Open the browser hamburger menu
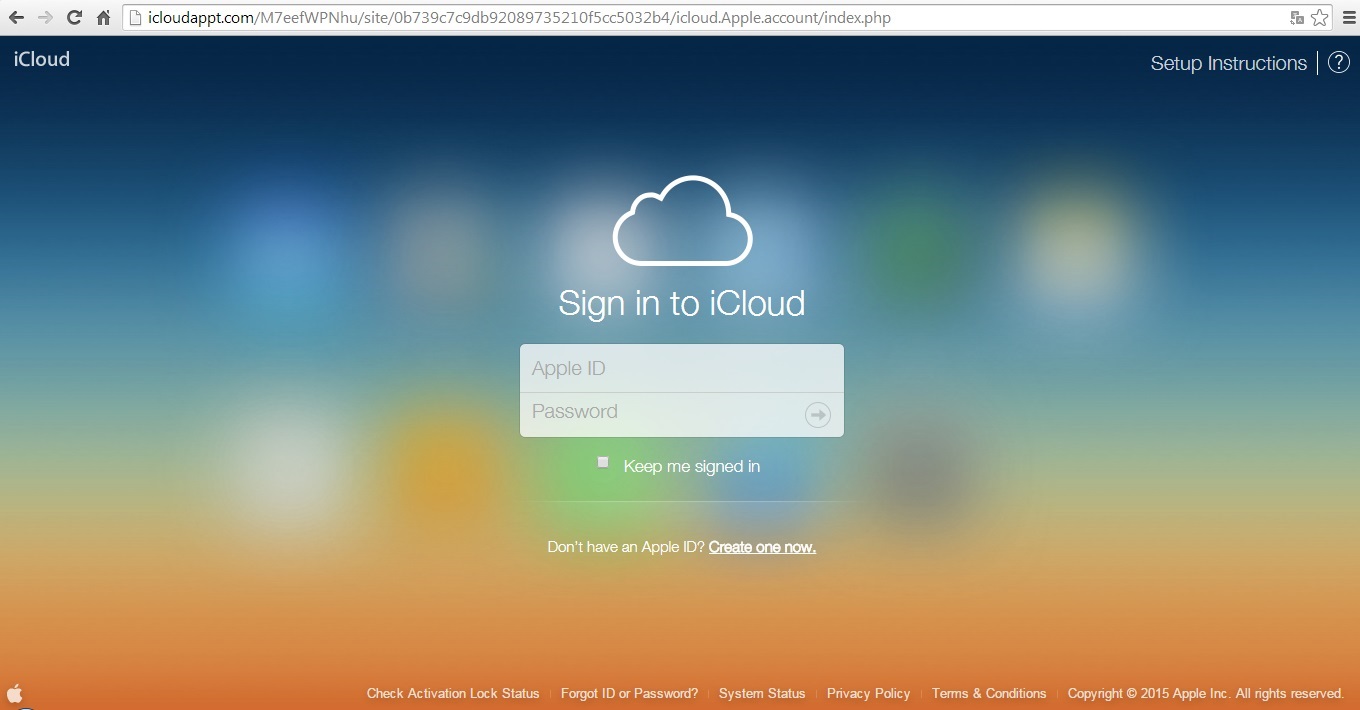This screenshot has height=710, width=1360. [1349, 18]
